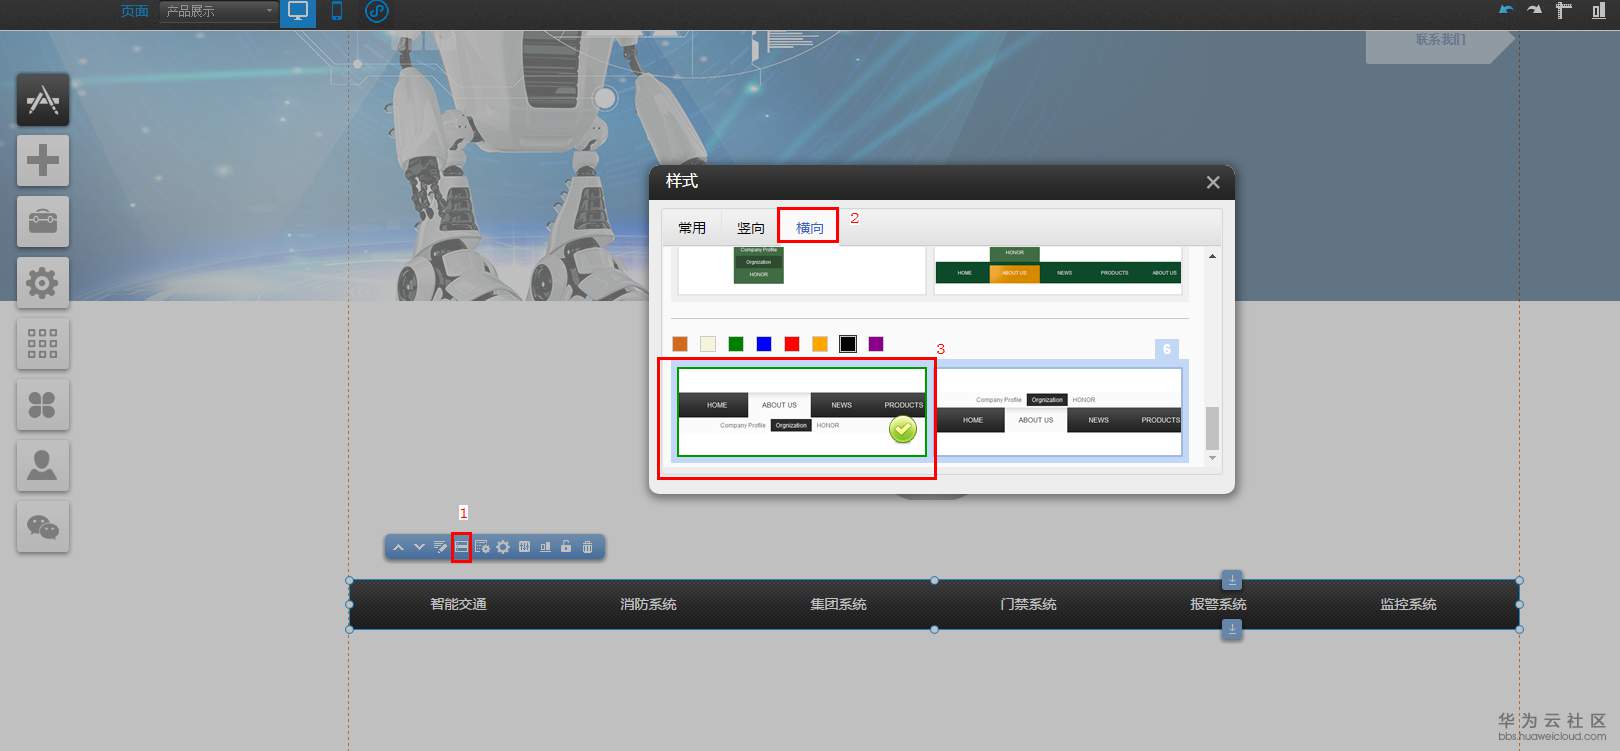This screenshot has height=751, width=1620.
Task: Click the sliders adjust icon in component toolbar
Action: (524, 547)
